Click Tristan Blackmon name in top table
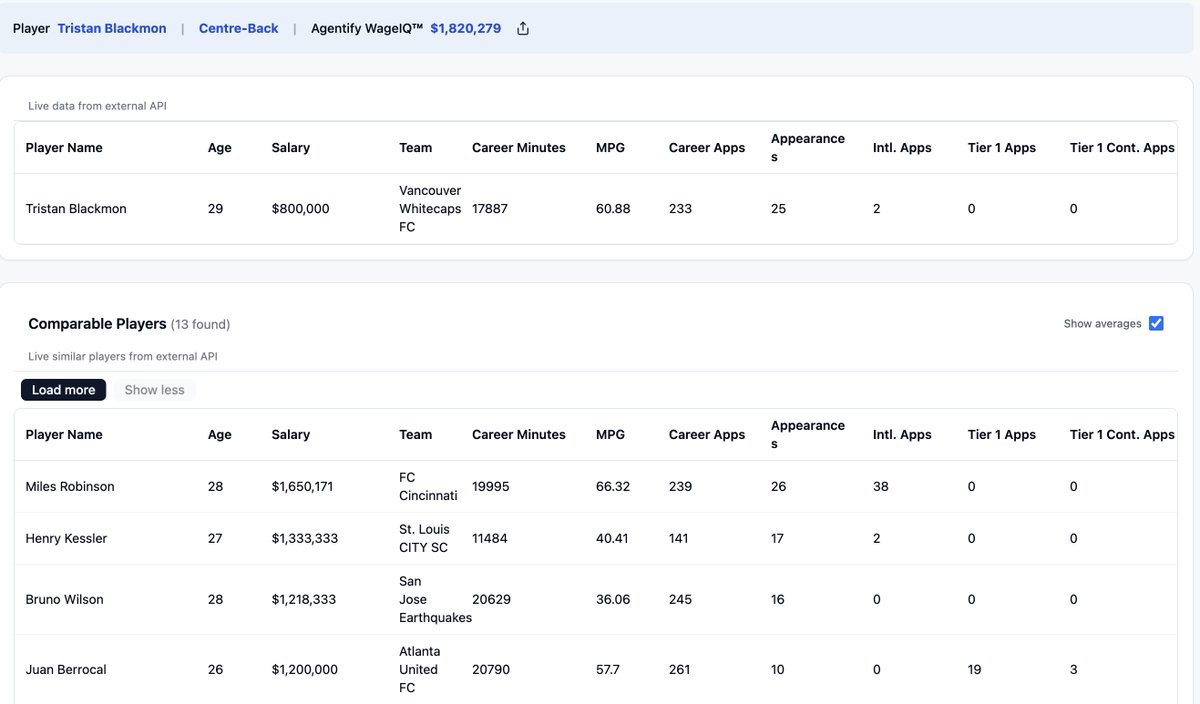The image size is (1200, 704). pos(76,209)
